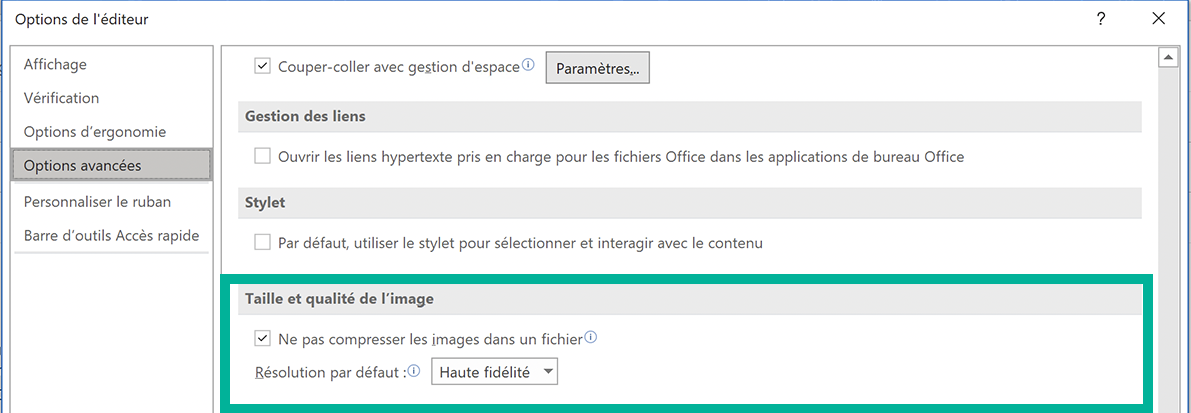The image size is (1191, 413).
Task: Enable opening hyperlinks in Office desktop apps
Action: point(263,156)
